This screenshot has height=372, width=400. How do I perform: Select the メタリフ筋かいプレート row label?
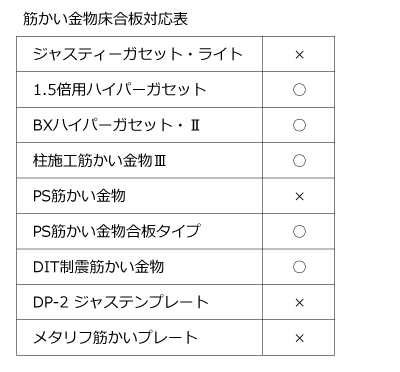(115, 338)
